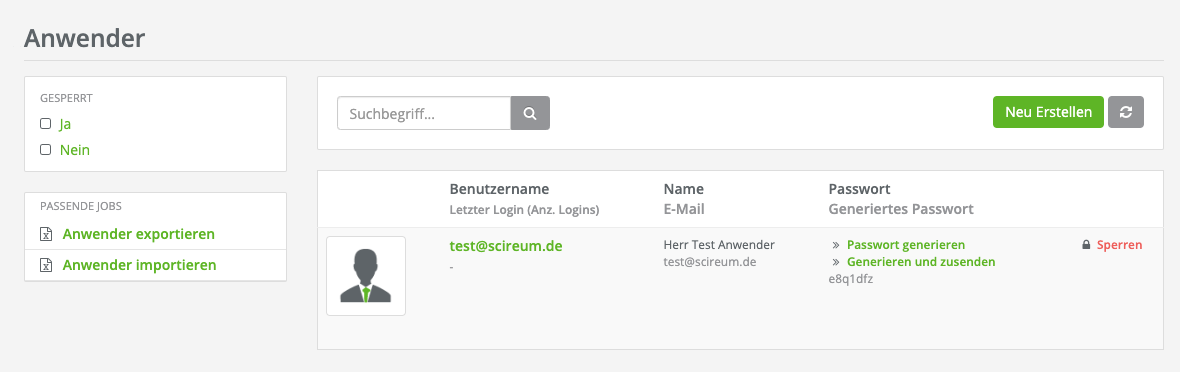Screen dimensions: 1180x372
Task: Open the user avatar silhouette image
Action: pyautogui.click(x=366, y=276)
